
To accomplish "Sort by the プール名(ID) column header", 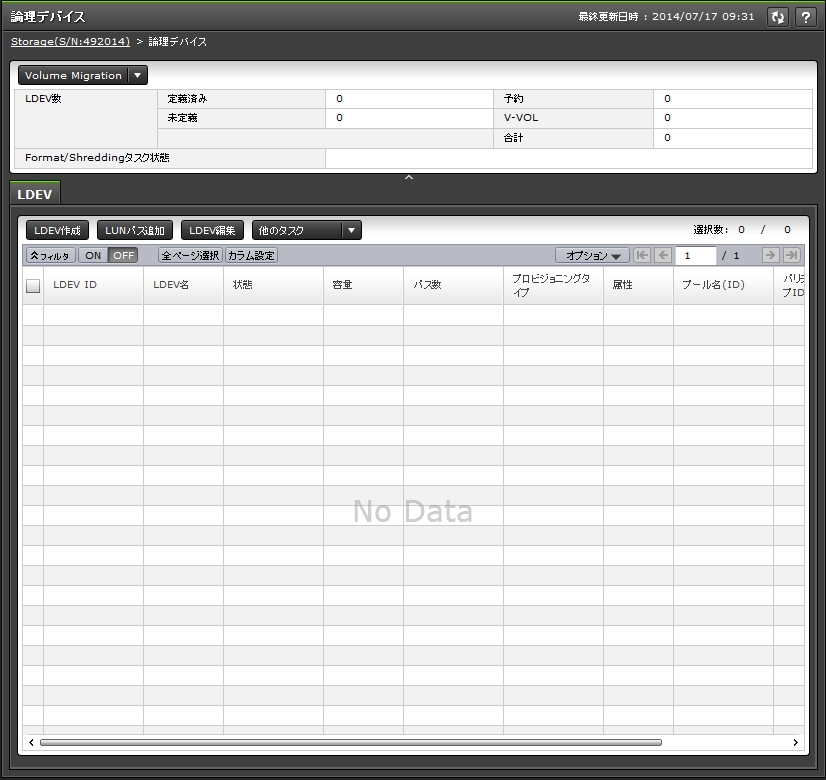I will pyautogui.click(x=723, y=285).
